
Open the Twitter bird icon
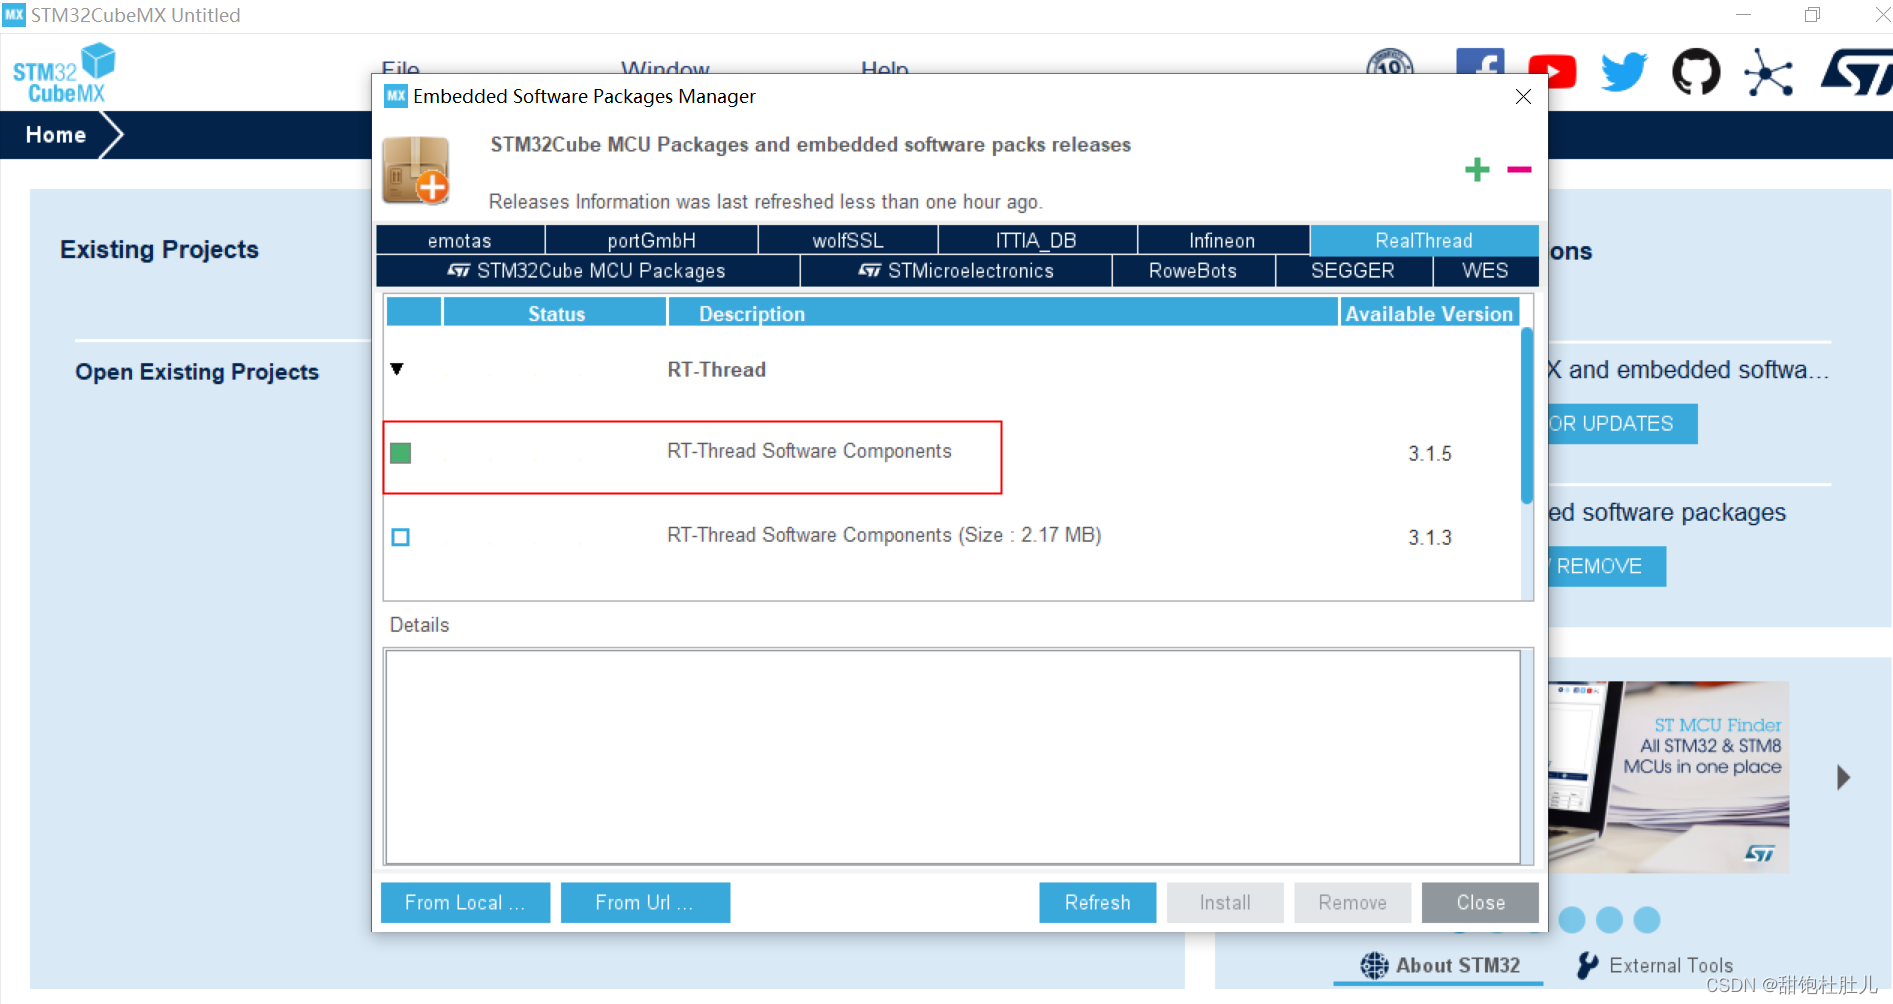pyautogui.click(x=1624, y=72)
